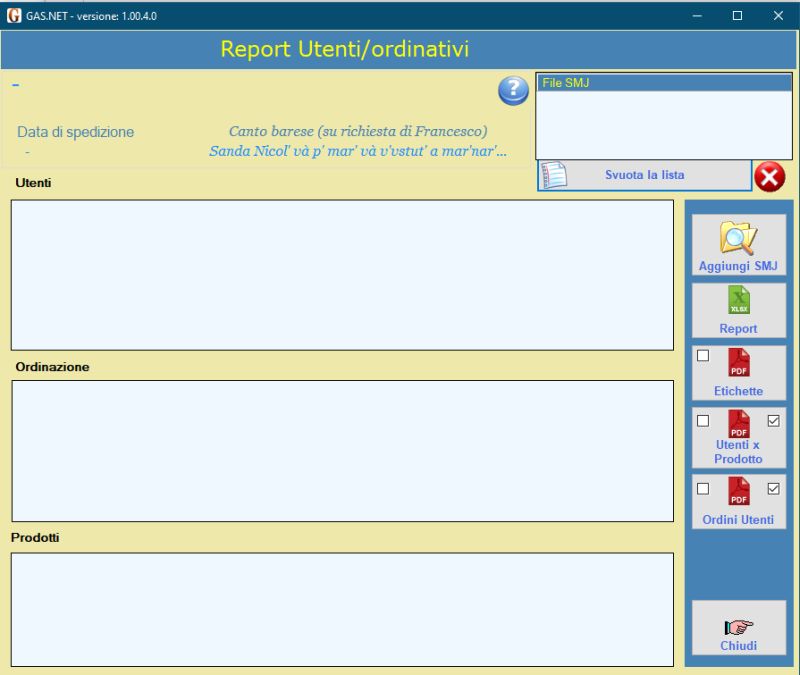This screenshot has width=800, height=675.
Task: Maximize the GAS.NET window
Action: pos(737,16)
